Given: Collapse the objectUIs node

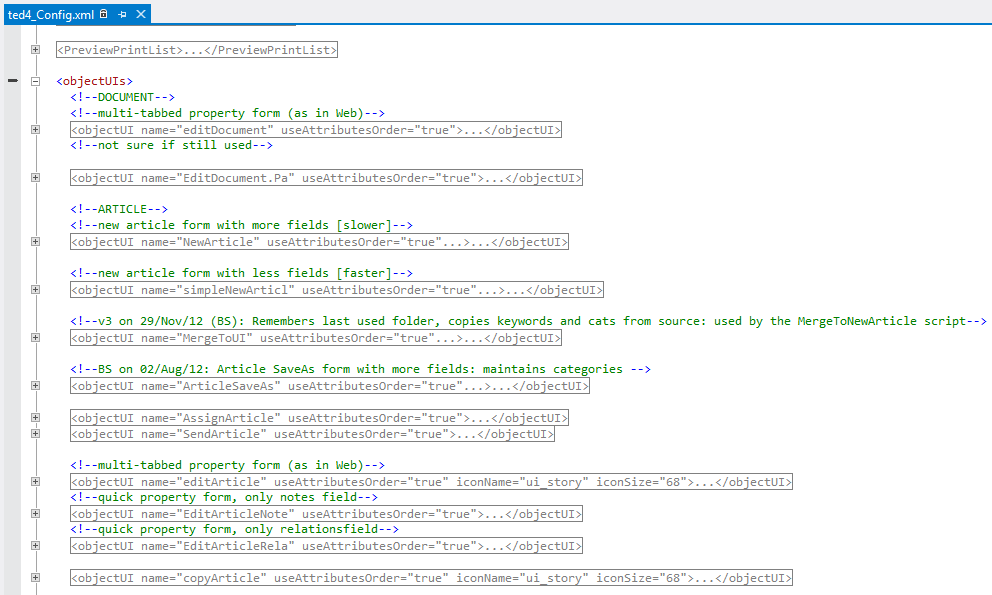Looking at the screenshot, I should 35,81.
